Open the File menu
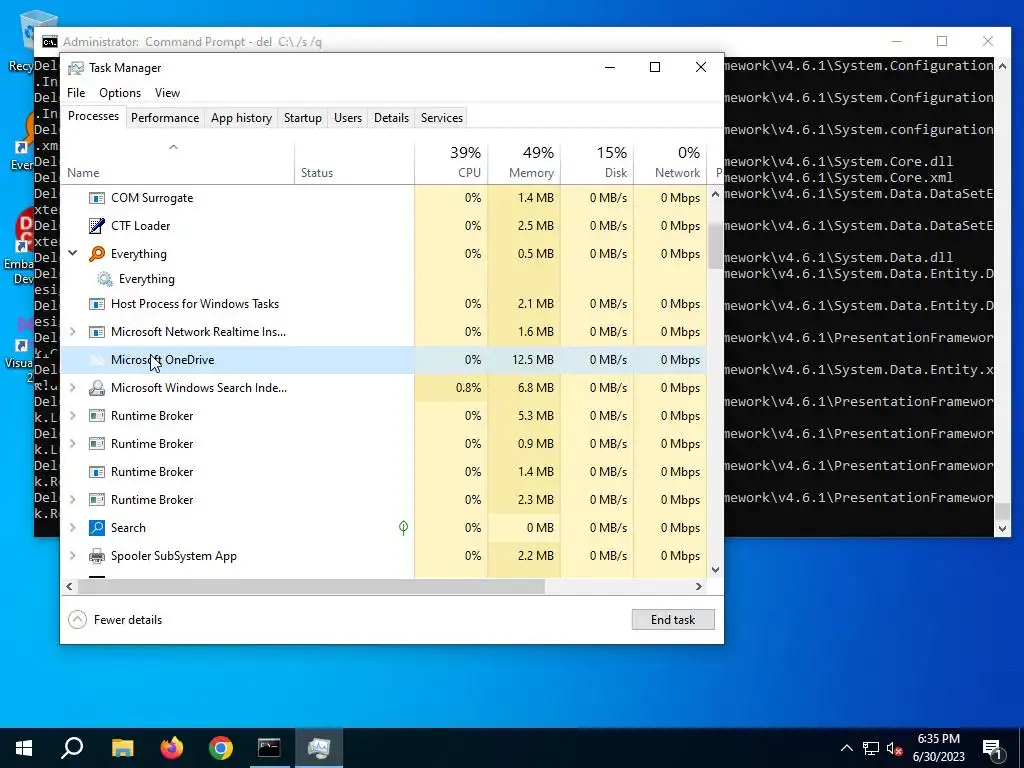Viewport: 1024px width, 768px height. pos(76,93)
